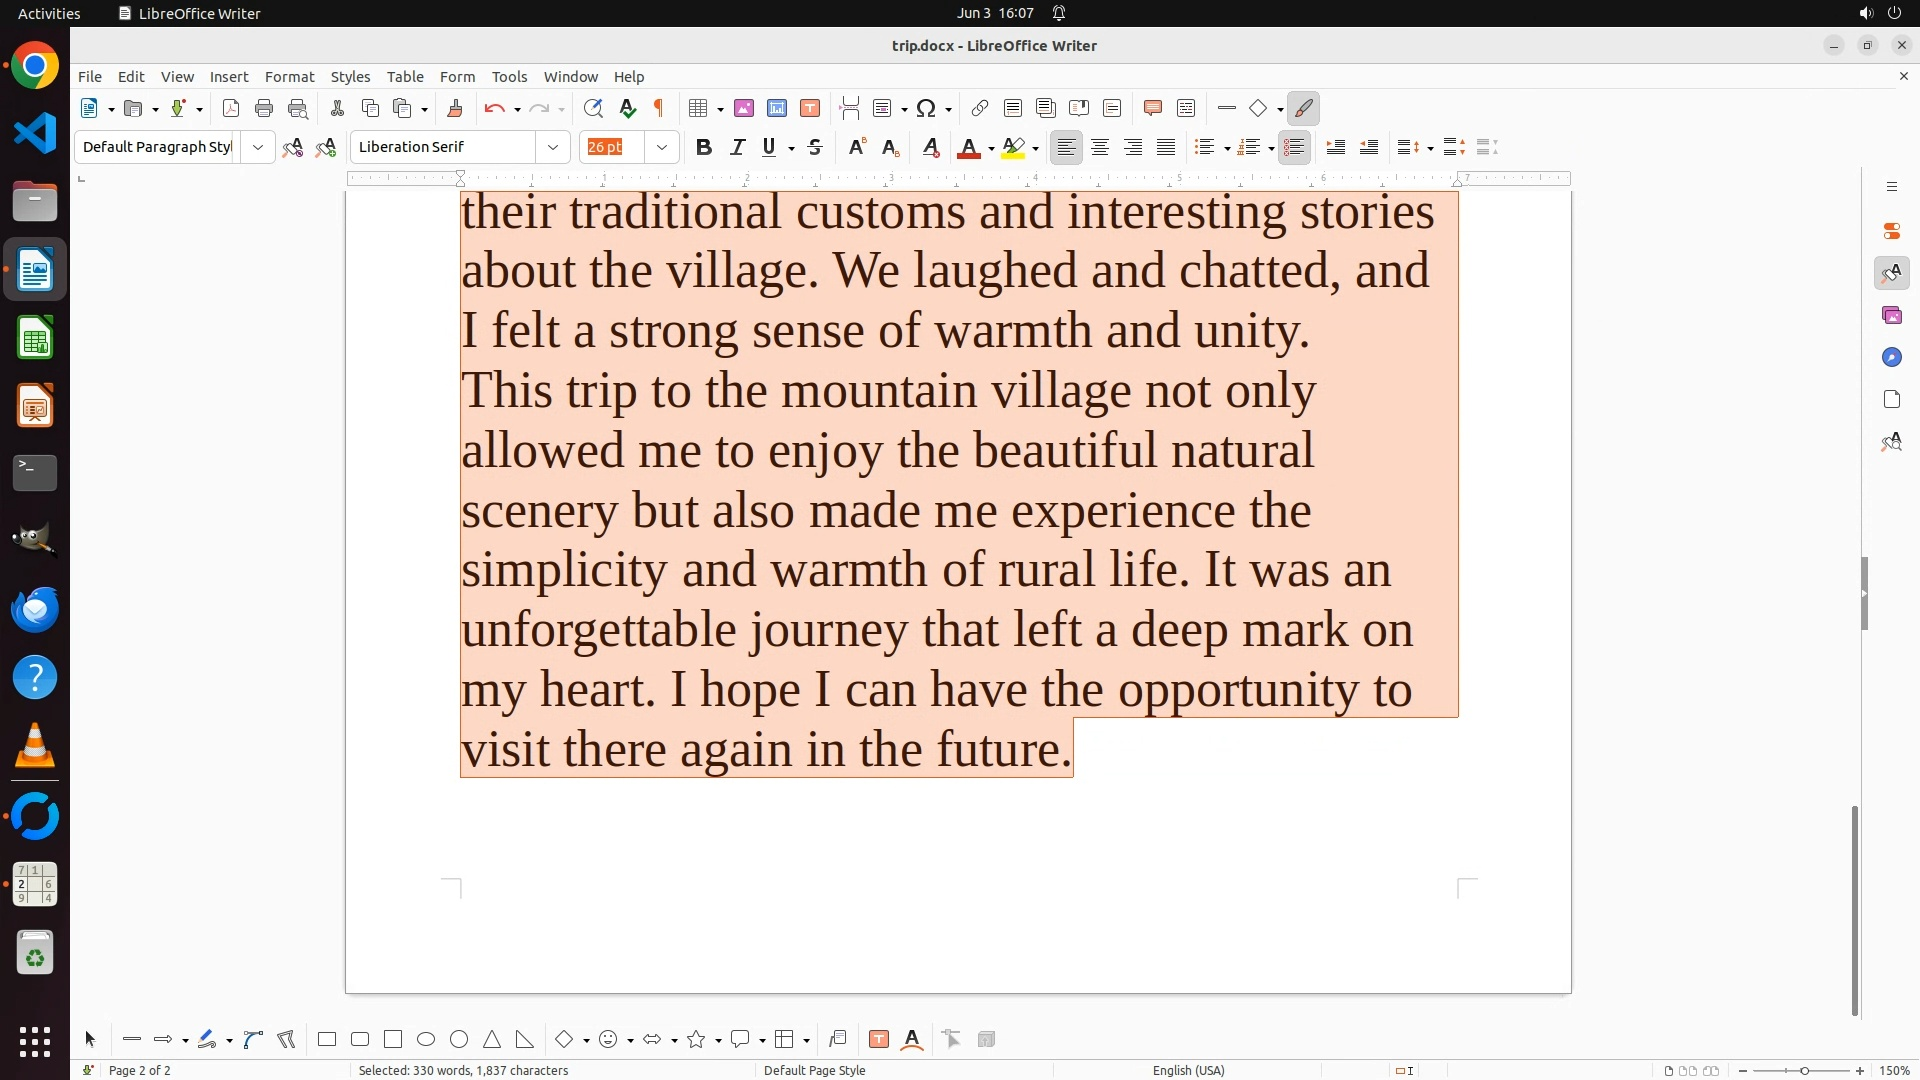Open paragraph style dropdown arrow
The height and width of the screenshot is (1080, 1920).
(258, 147)
